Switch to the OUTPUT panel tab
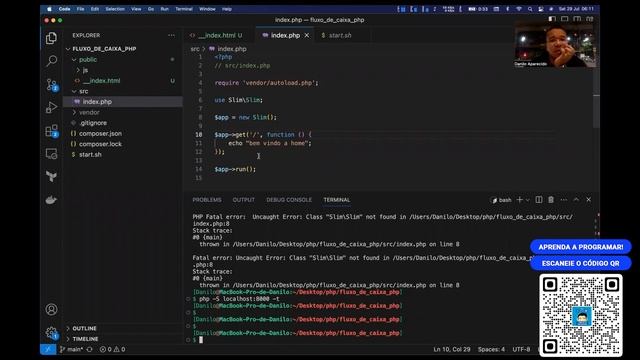640x360 pixels. point(244,200)
